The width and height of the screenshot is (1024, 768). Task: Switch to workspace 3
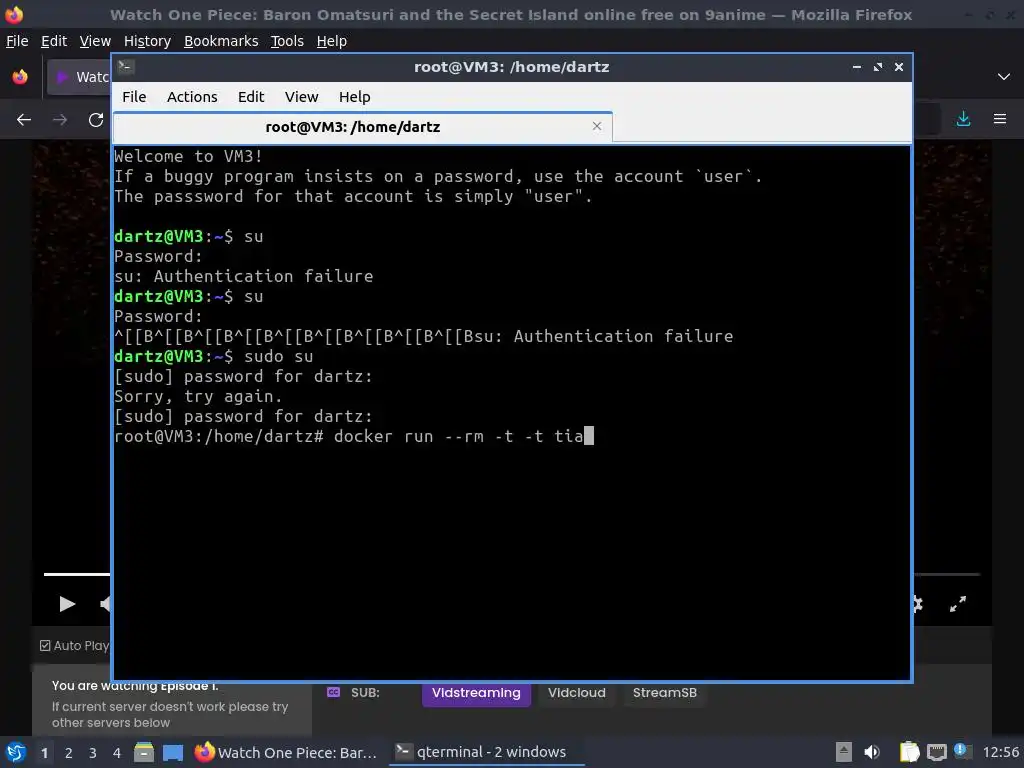[93, 752]
